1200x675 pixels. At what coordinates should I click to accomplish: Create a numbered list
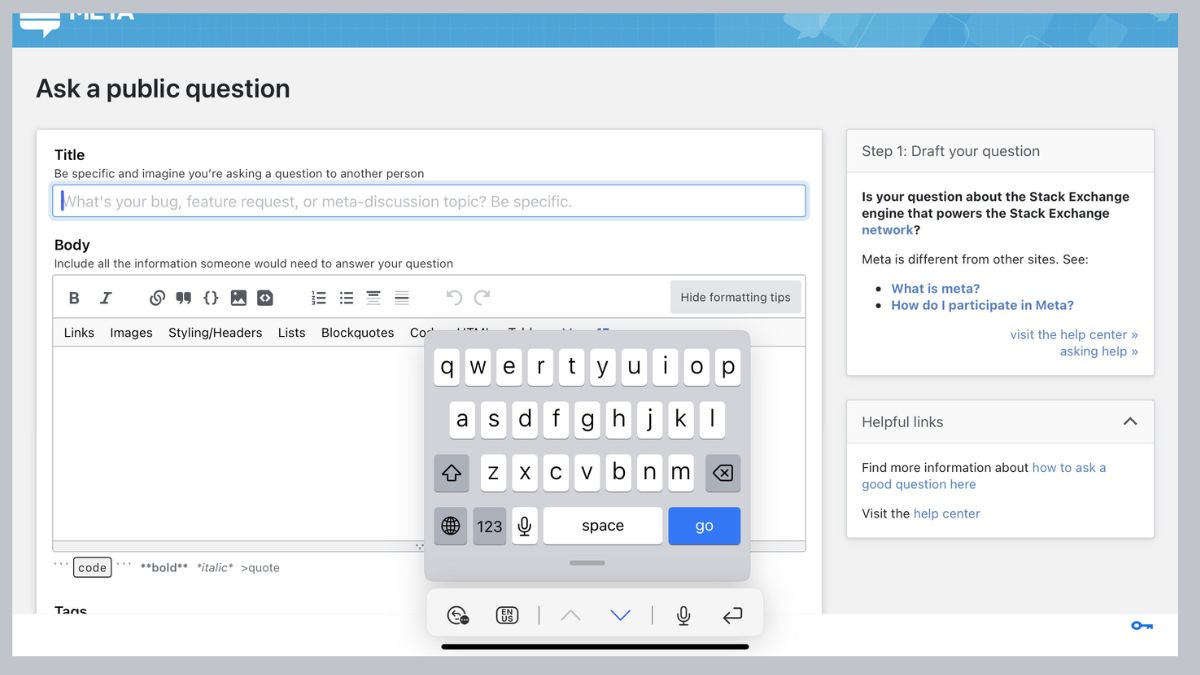319,298
